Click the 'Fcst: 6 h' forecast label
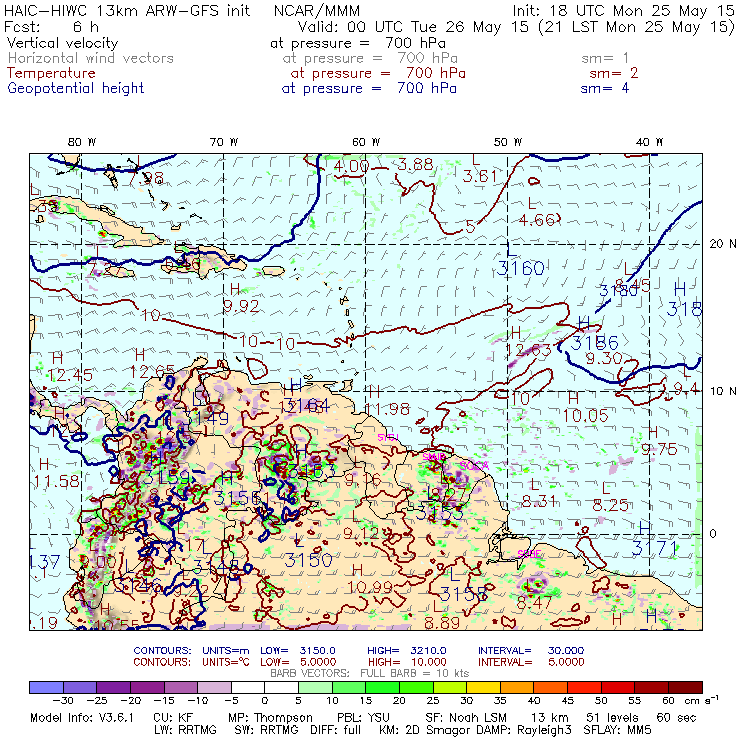Viewport: 740px width, 740px height. pos(51,27)
